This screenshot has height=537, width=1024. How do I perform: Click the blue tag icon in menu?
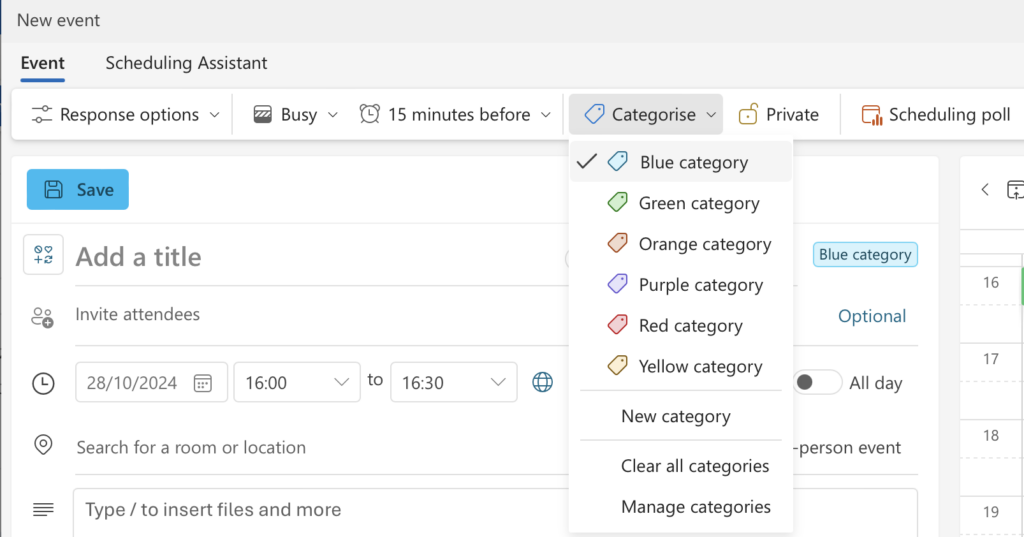pyautogui.click(x=618, y=161)
